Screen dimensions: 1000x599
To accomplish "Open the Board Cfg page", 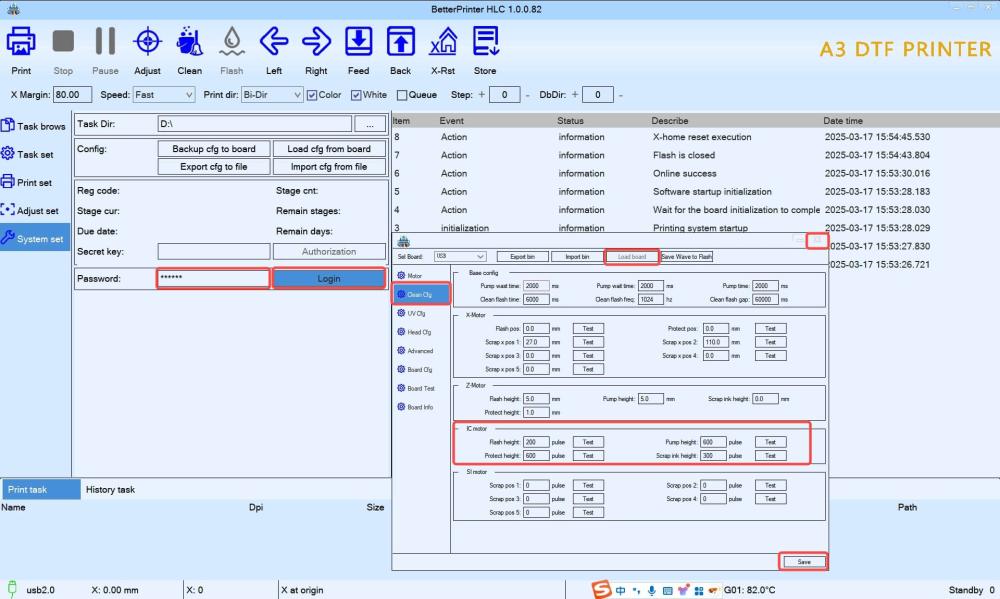I will (x=415, y=369).
